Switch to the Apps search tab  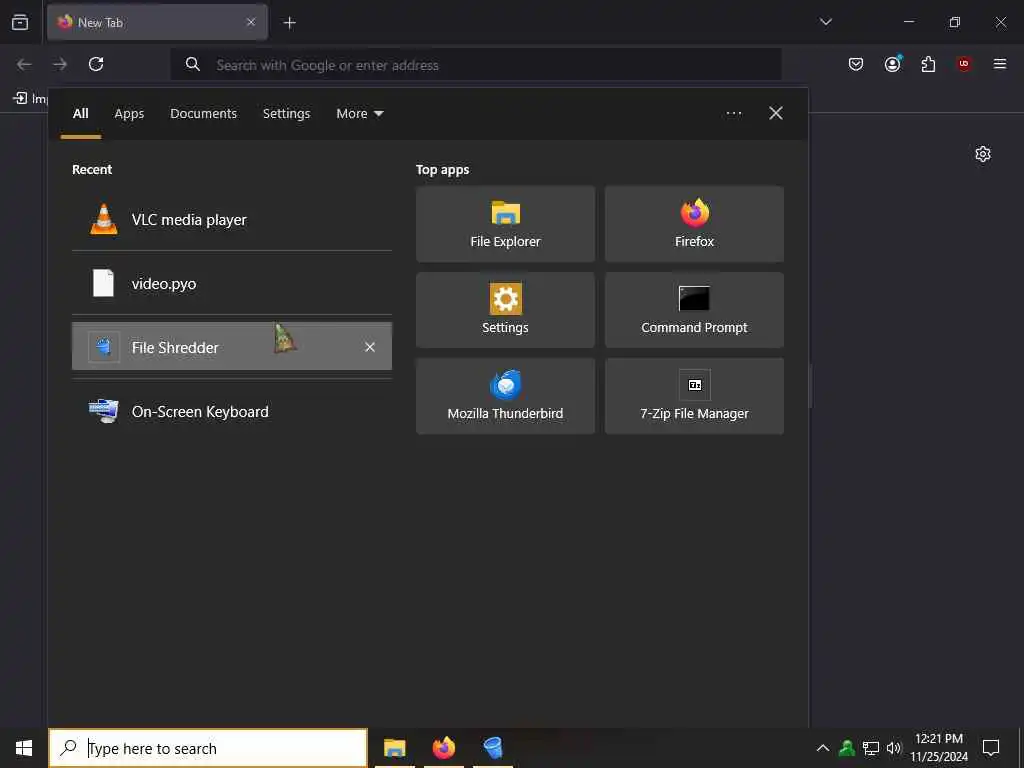(x=129, y=114)
